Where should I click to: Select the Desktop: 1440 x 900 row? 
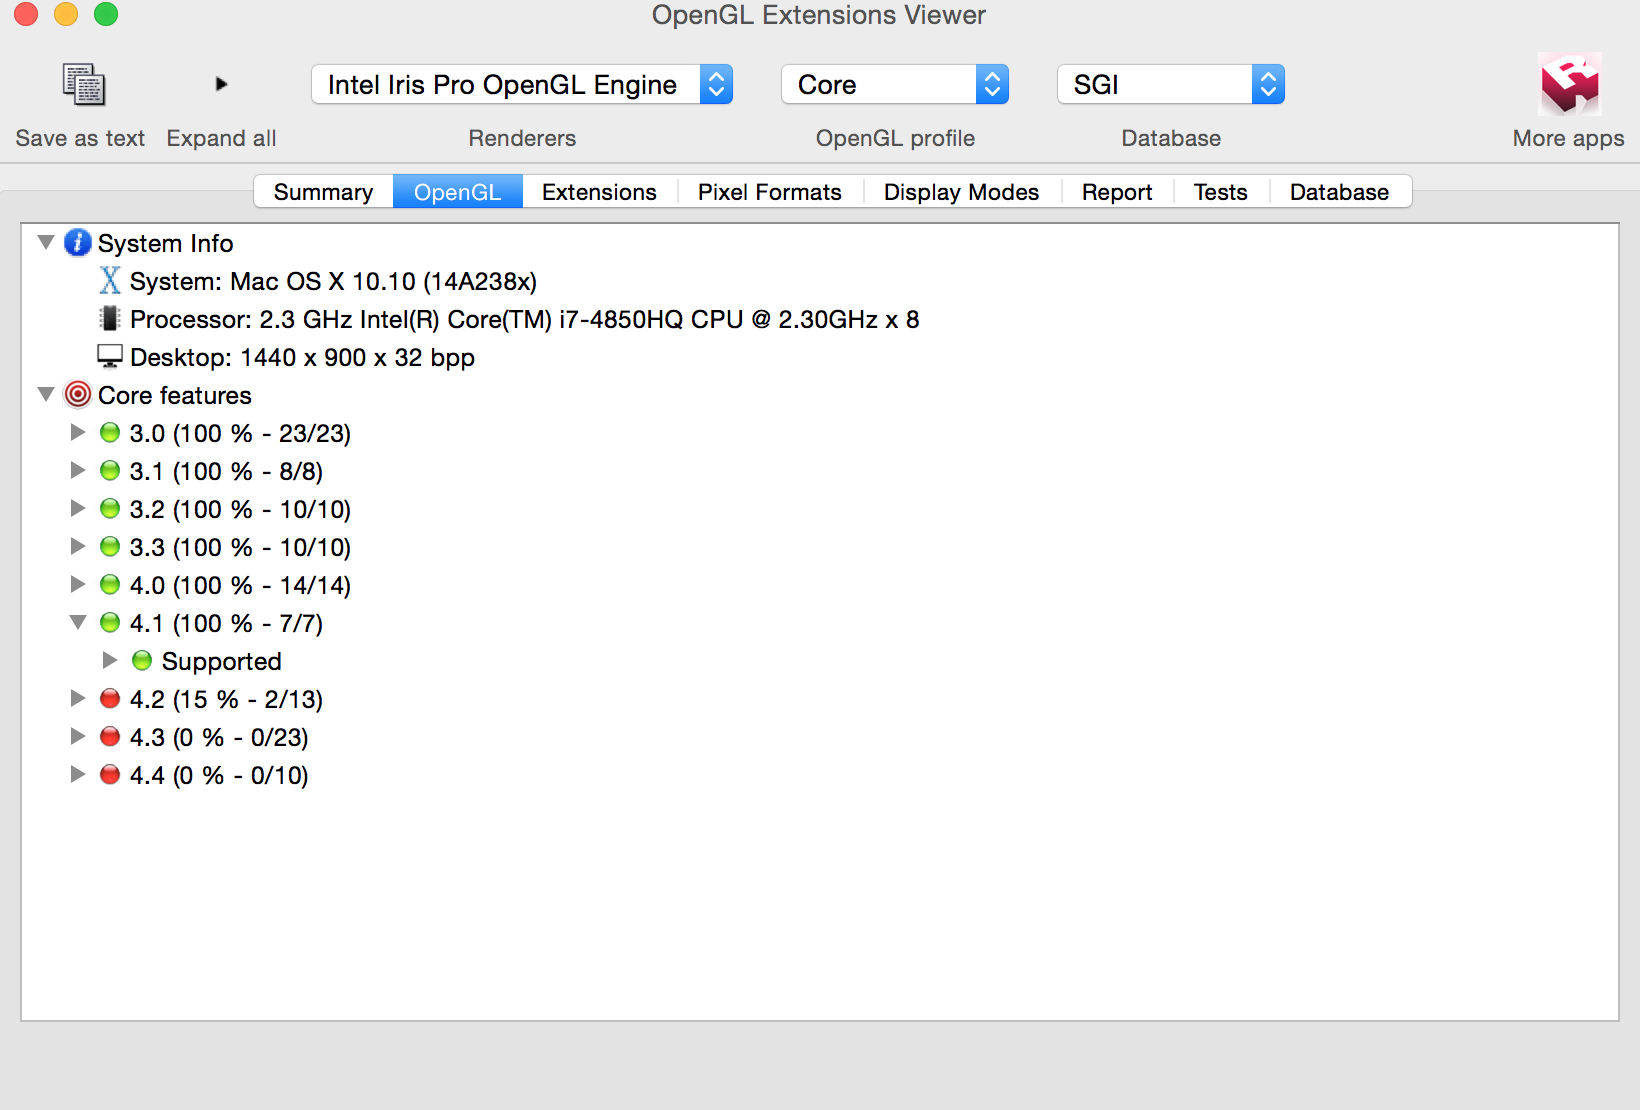coord(302,357)
